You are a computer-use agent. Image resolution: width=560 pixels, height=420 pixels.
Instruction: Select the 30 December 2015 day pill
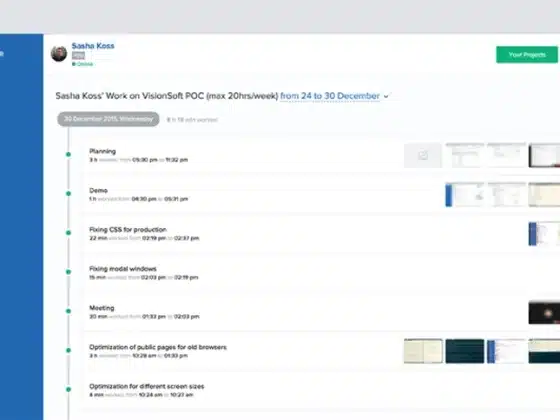108,119
